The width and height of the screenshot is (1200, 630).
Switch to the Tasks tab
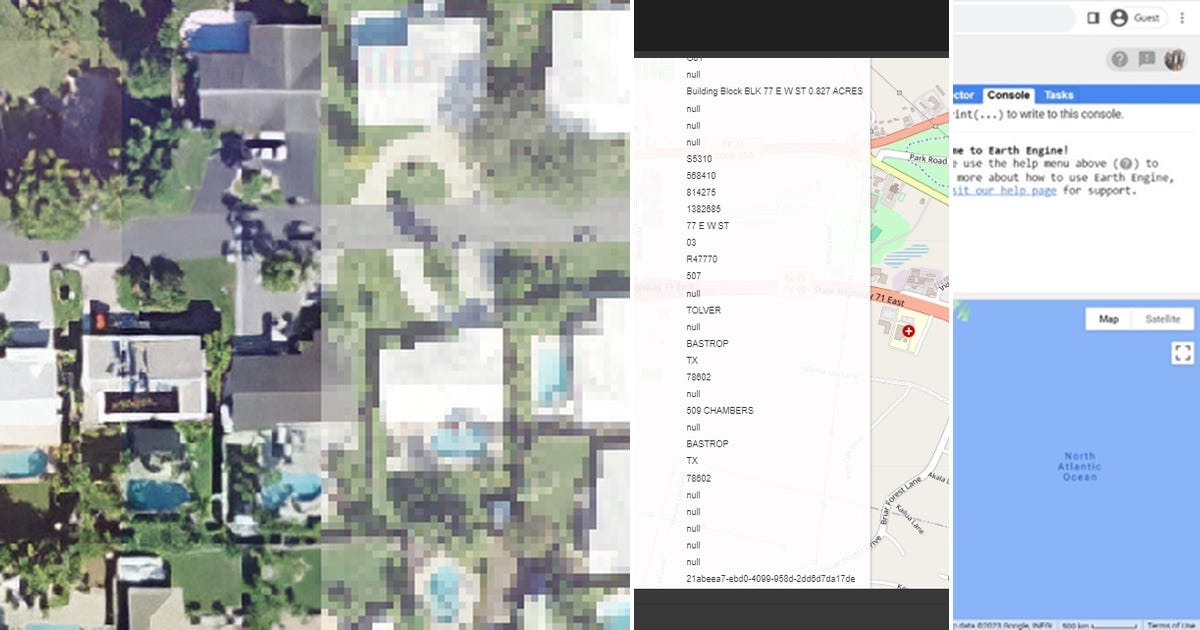(x=1059, y=95)
